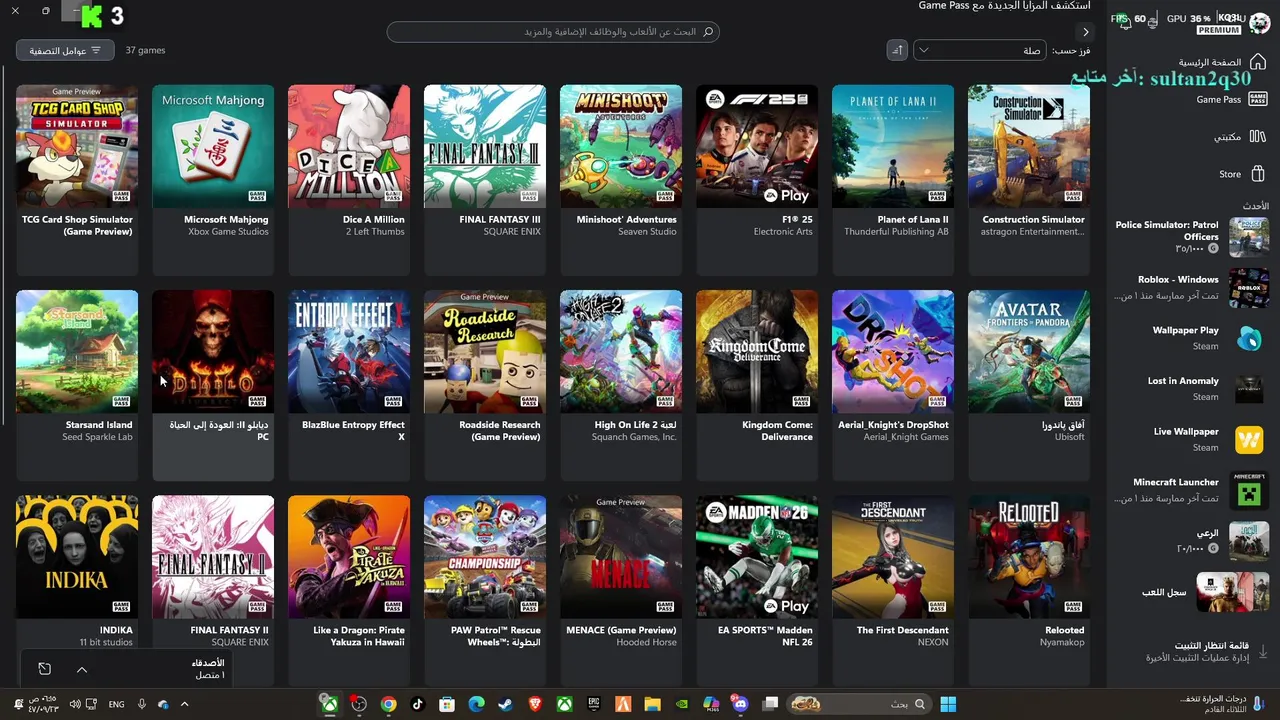Open TikTok in the taskbar
The height and width of the screenshot is (720, 1280).
pos(418,704)
